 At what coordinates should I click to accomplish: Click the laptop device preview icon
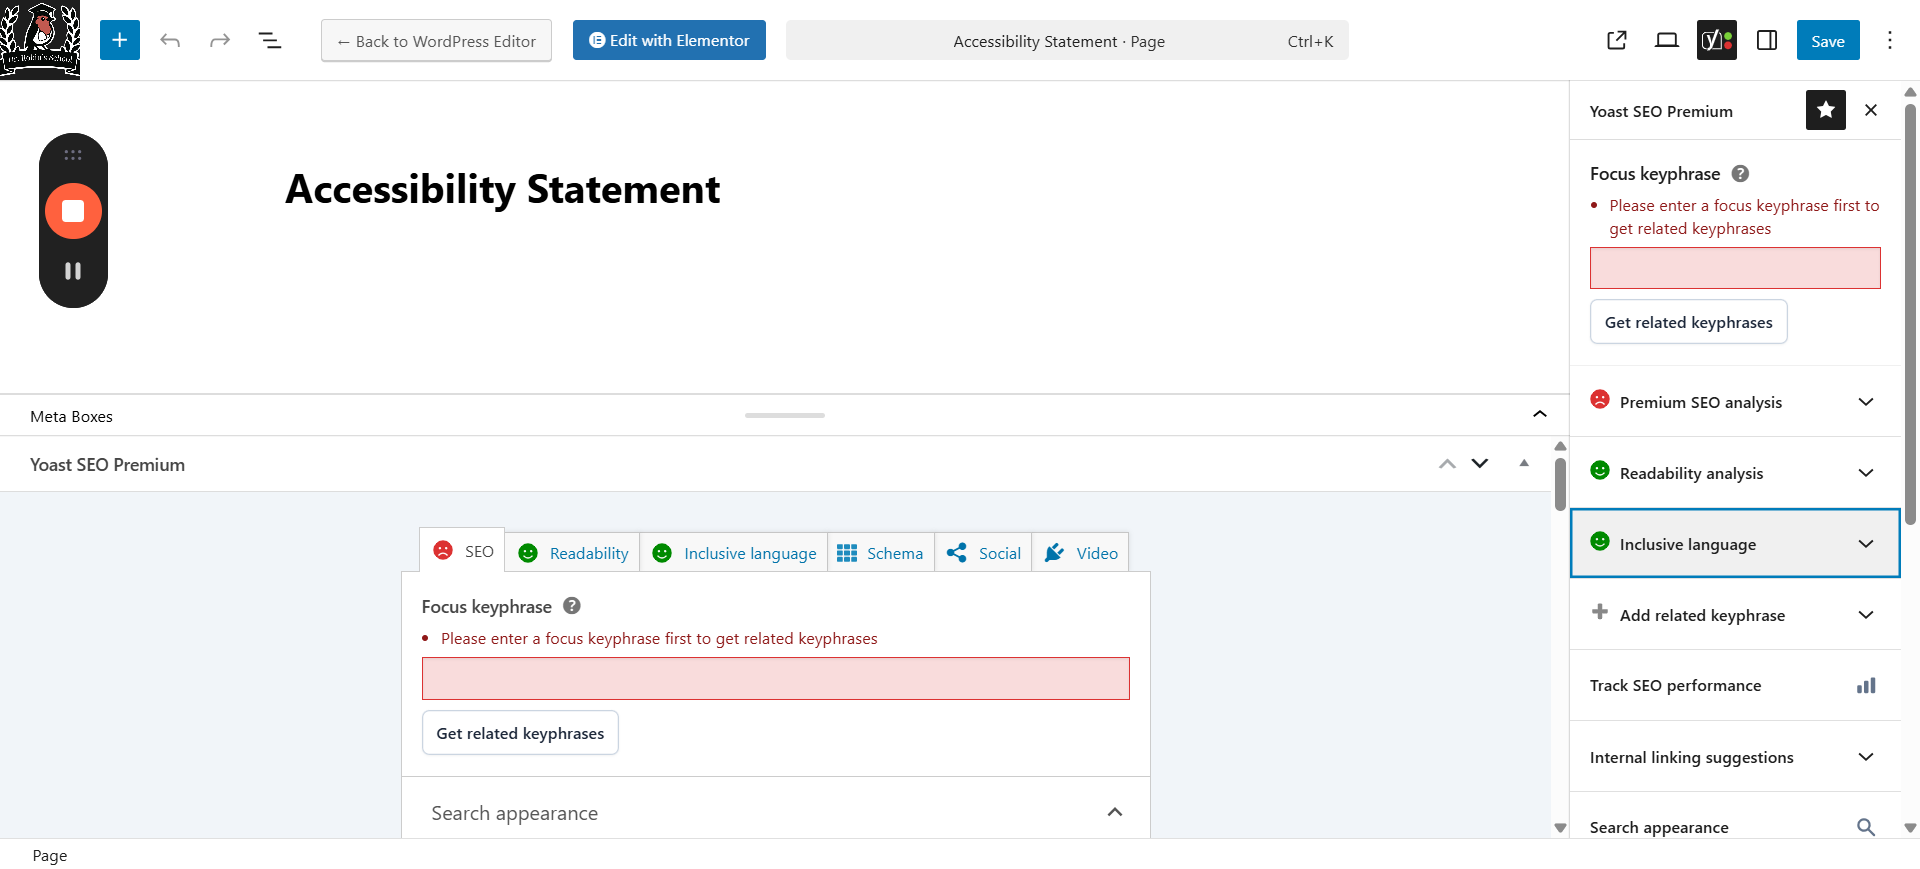click(1667, 40)
